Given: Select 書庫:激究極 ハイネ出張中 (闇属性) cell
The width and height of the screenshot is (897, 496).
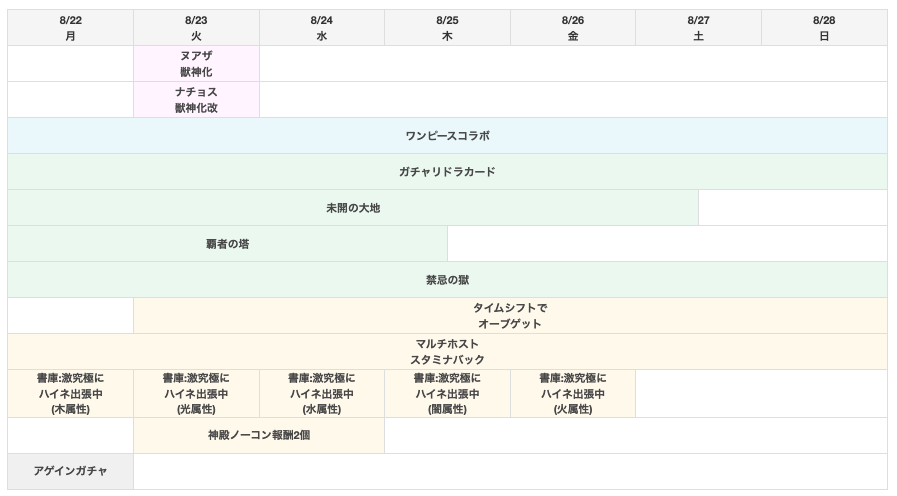Looking at the screenshot, I should click(447, 394).
